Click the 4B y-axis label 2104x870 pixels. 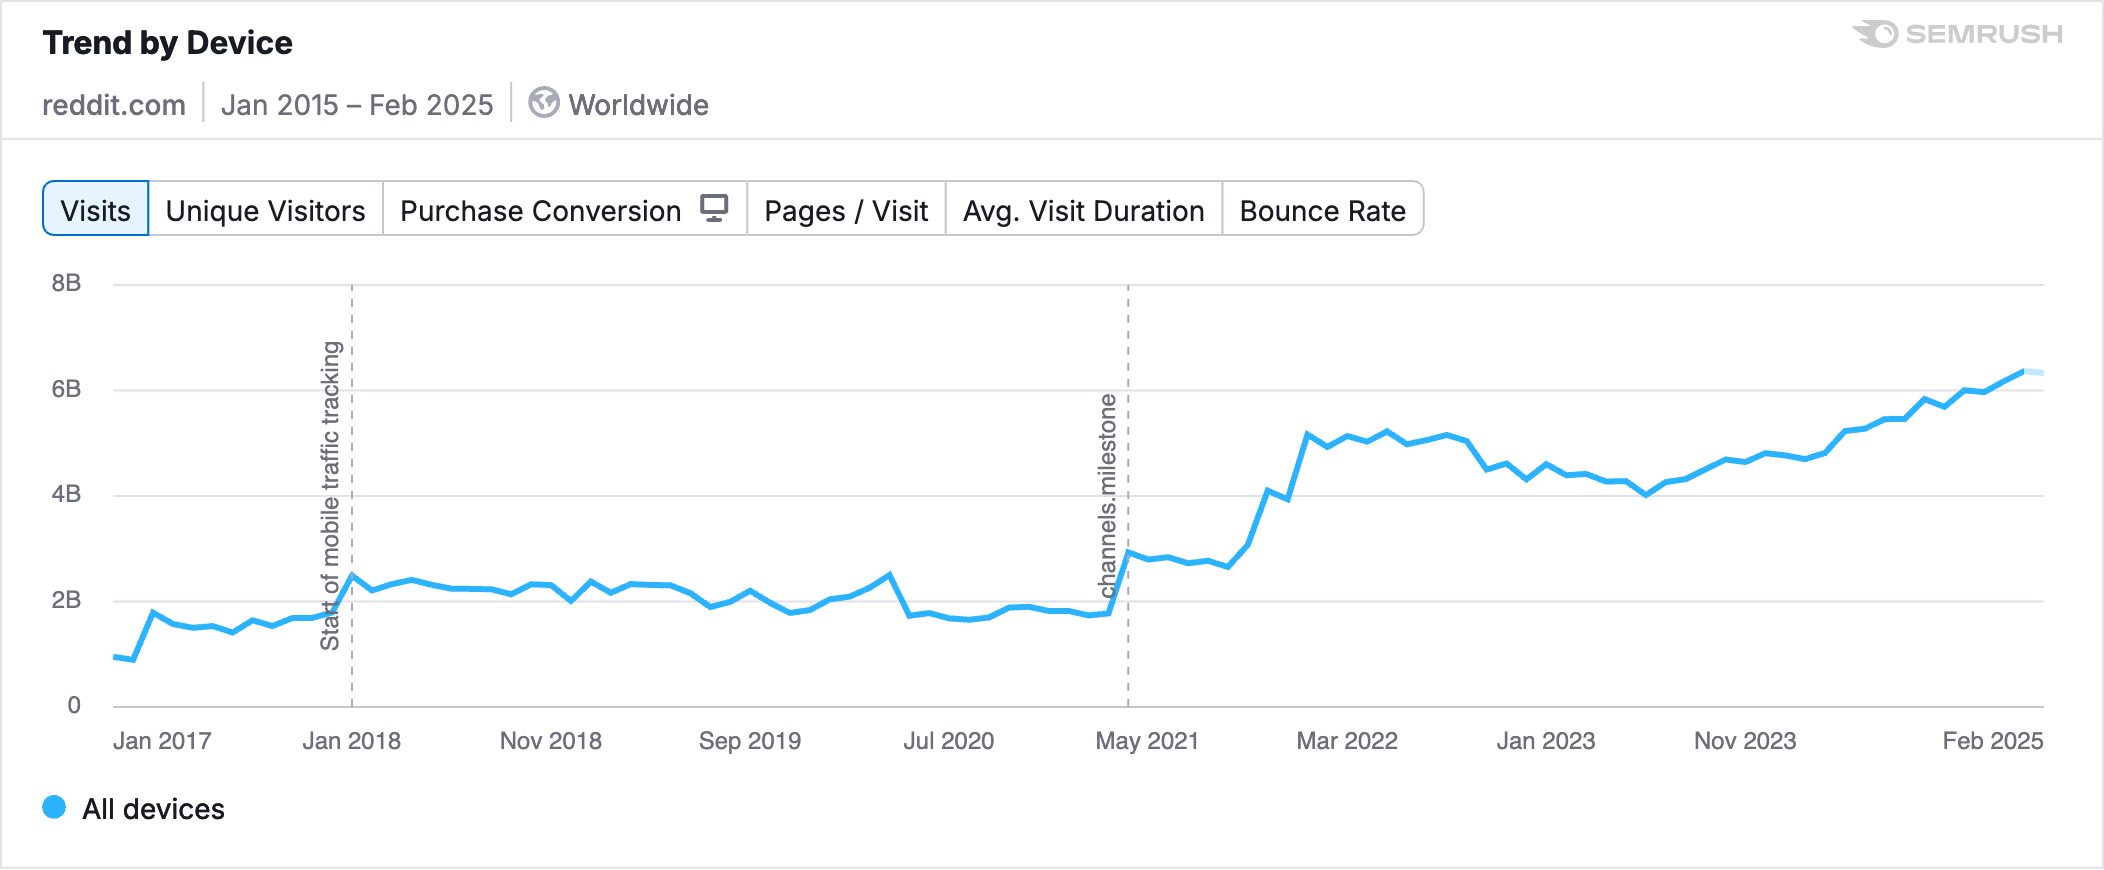(x=66, y=494)
